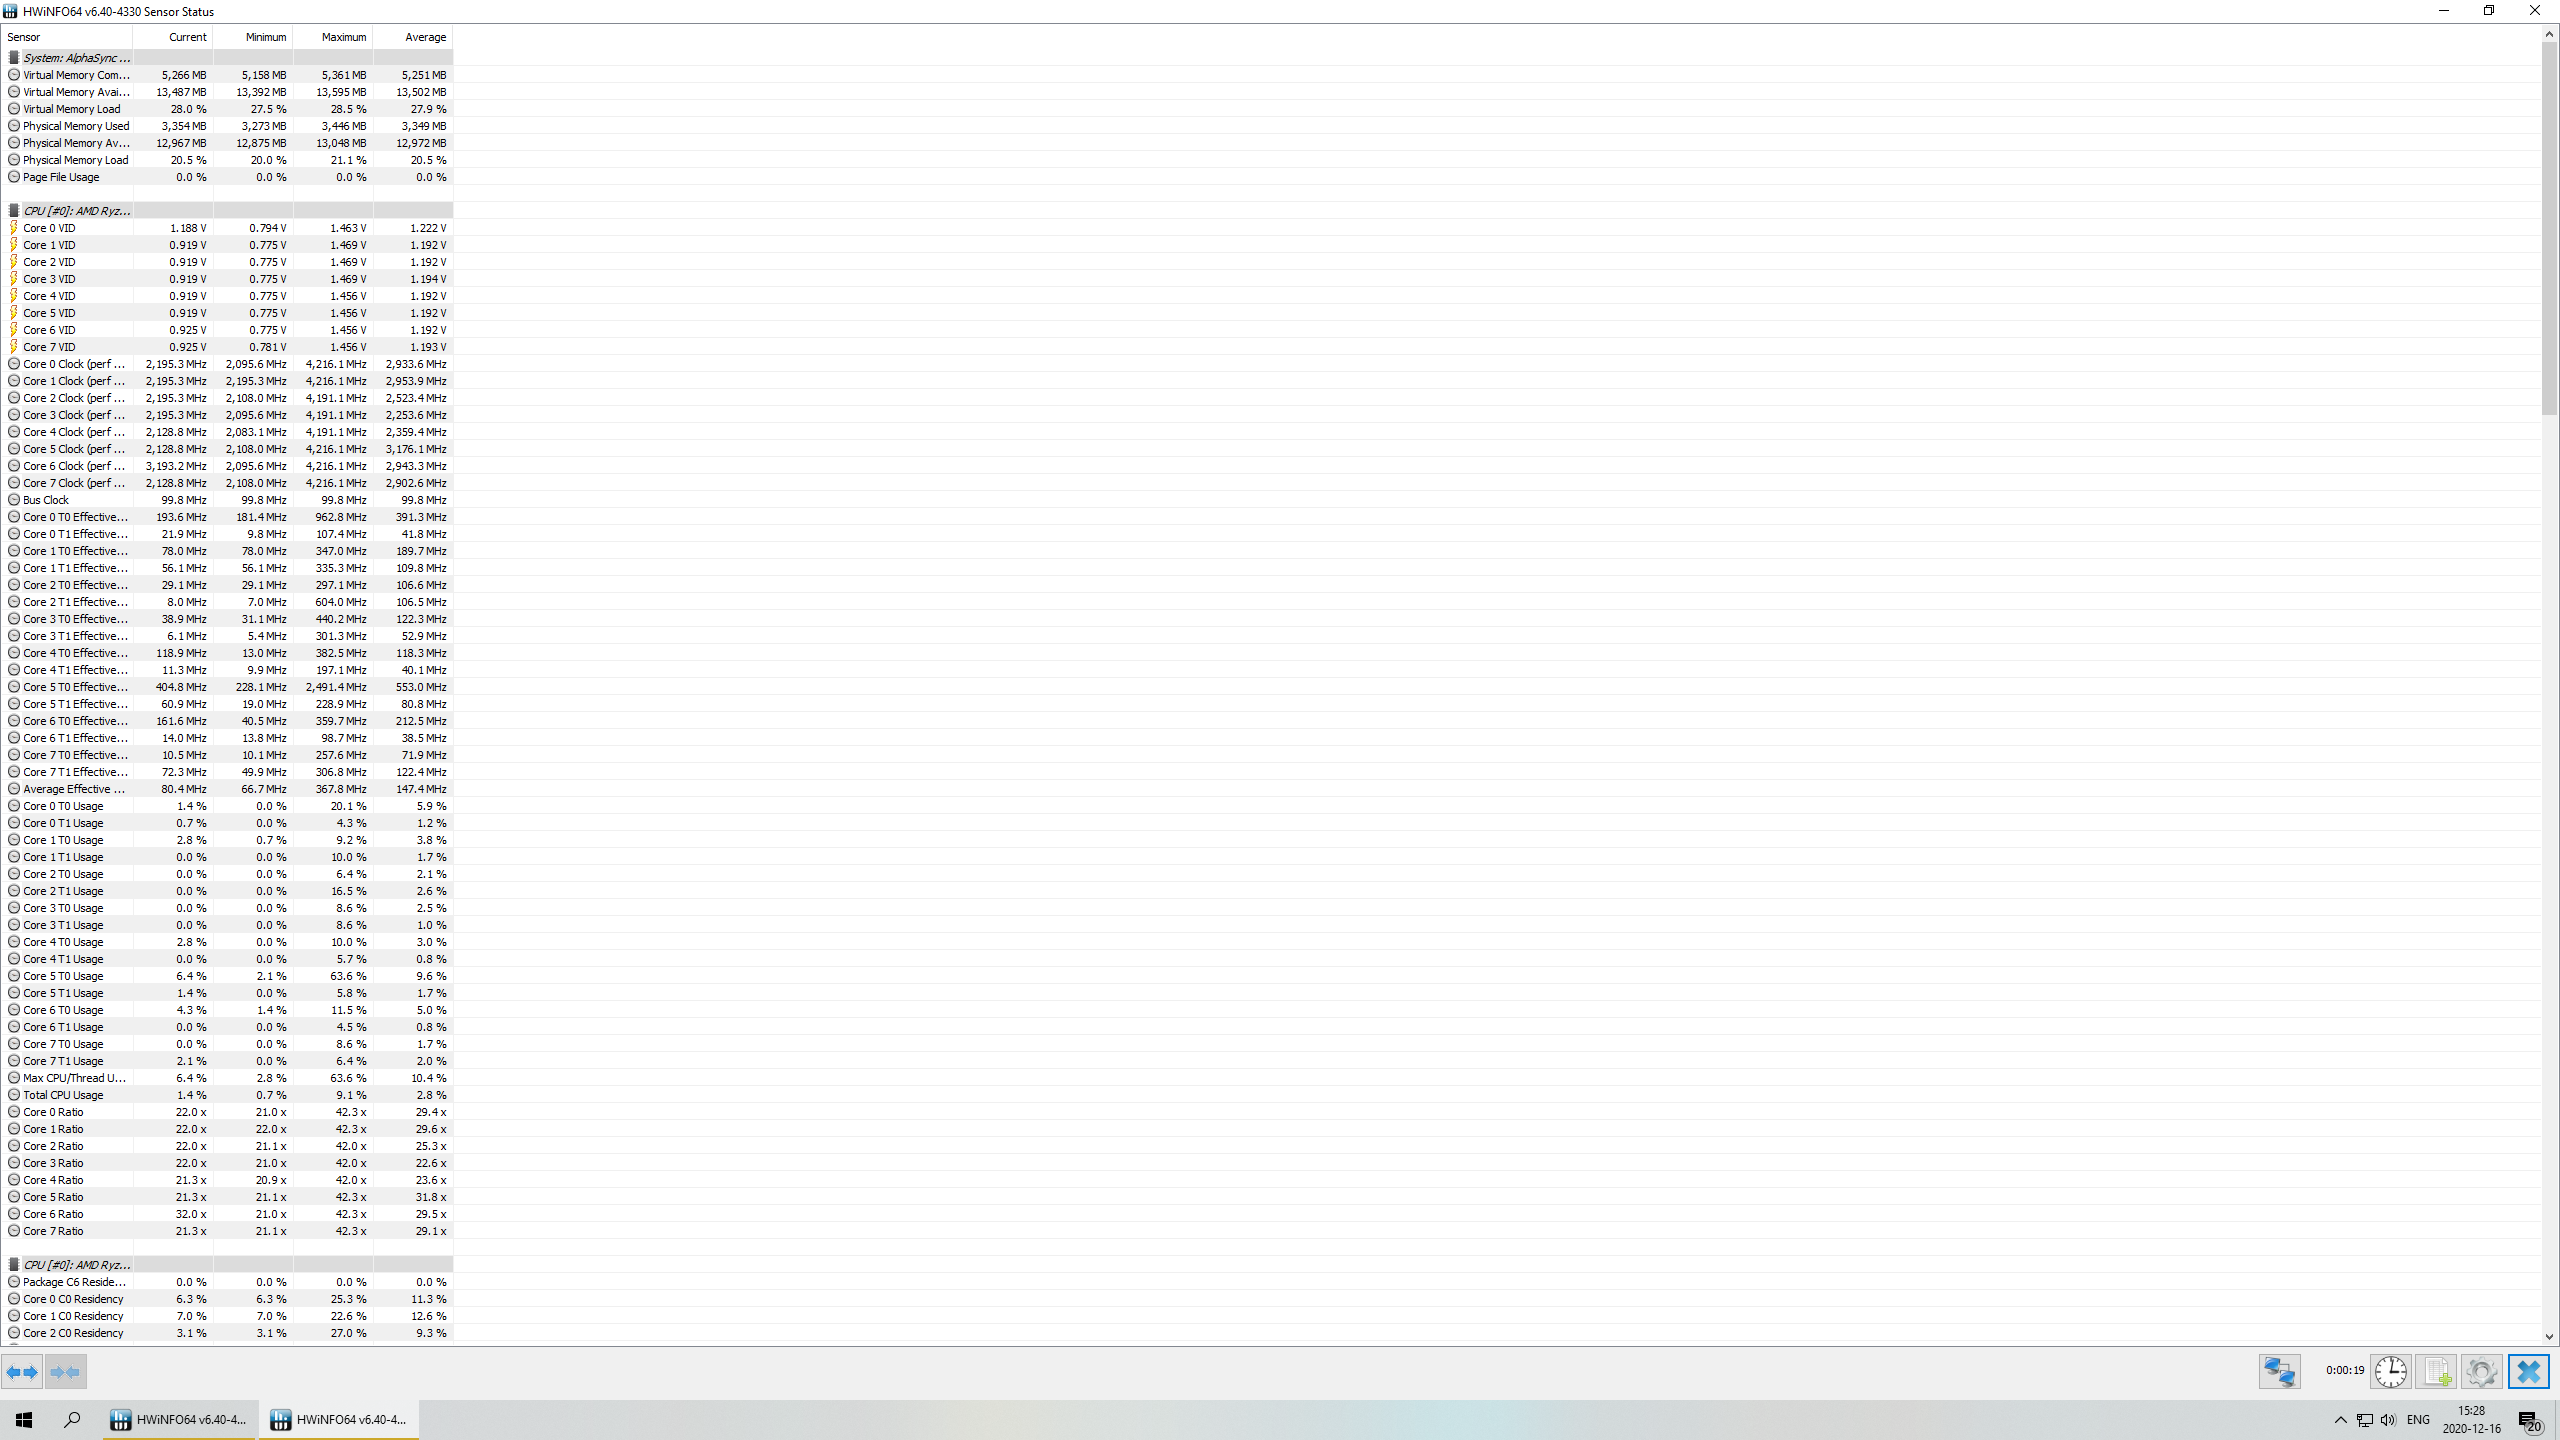Select the Core 0 VID sensor row
Image resolution: width=2560 pixels, height=1440 pixels.
[228, 228]
